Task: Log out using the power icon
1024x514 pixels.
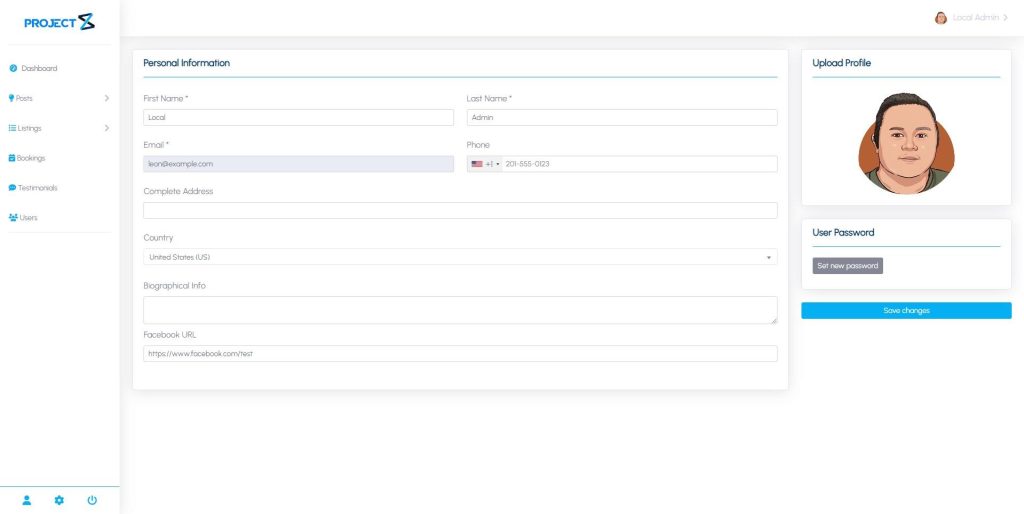Action: [92, 500]
